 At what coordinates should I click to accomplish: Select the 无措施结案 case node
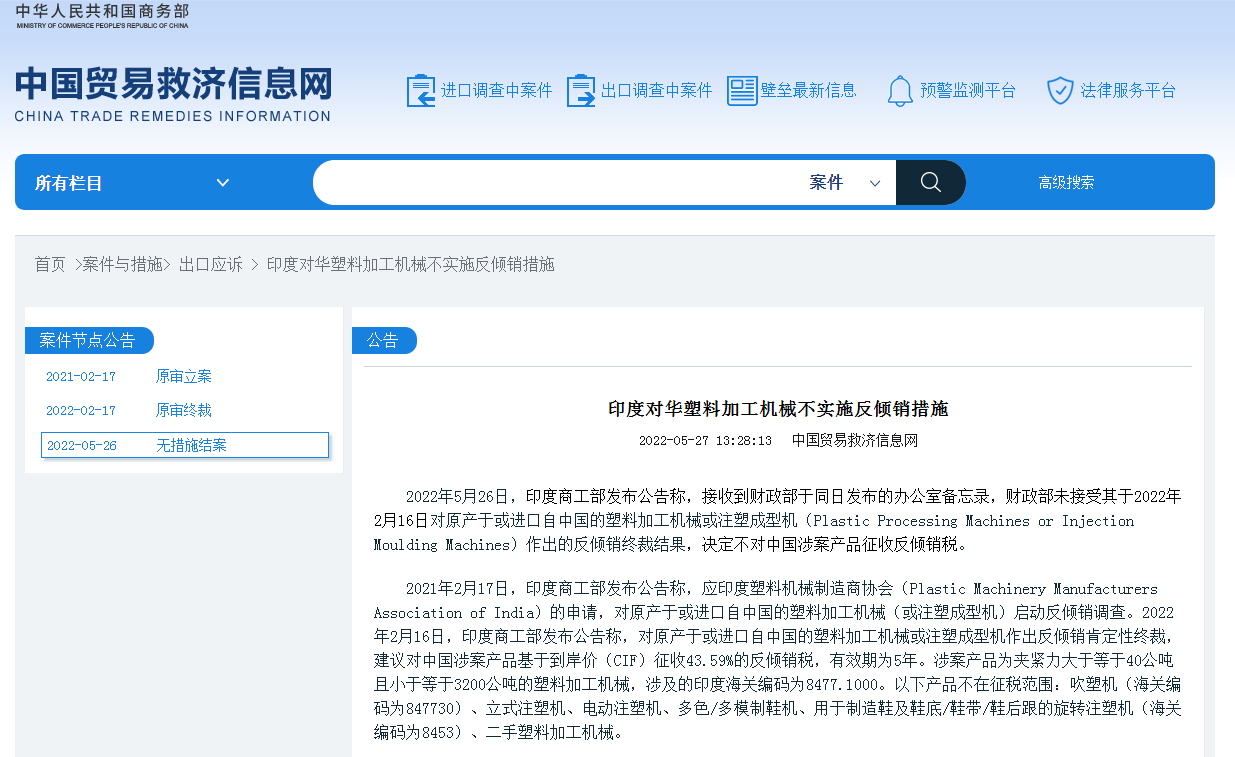pos(192,446)
